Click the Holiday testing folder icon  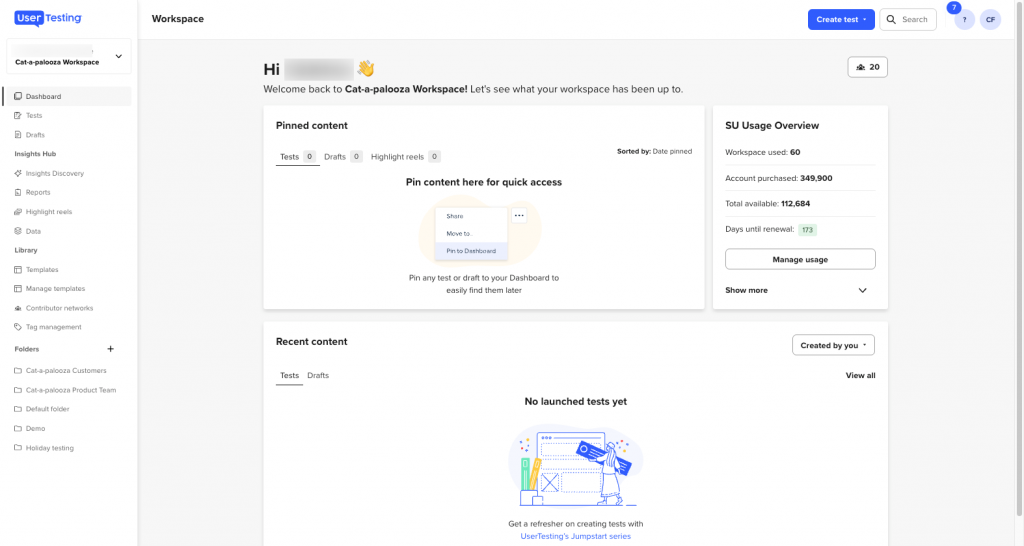click(18, 448)
